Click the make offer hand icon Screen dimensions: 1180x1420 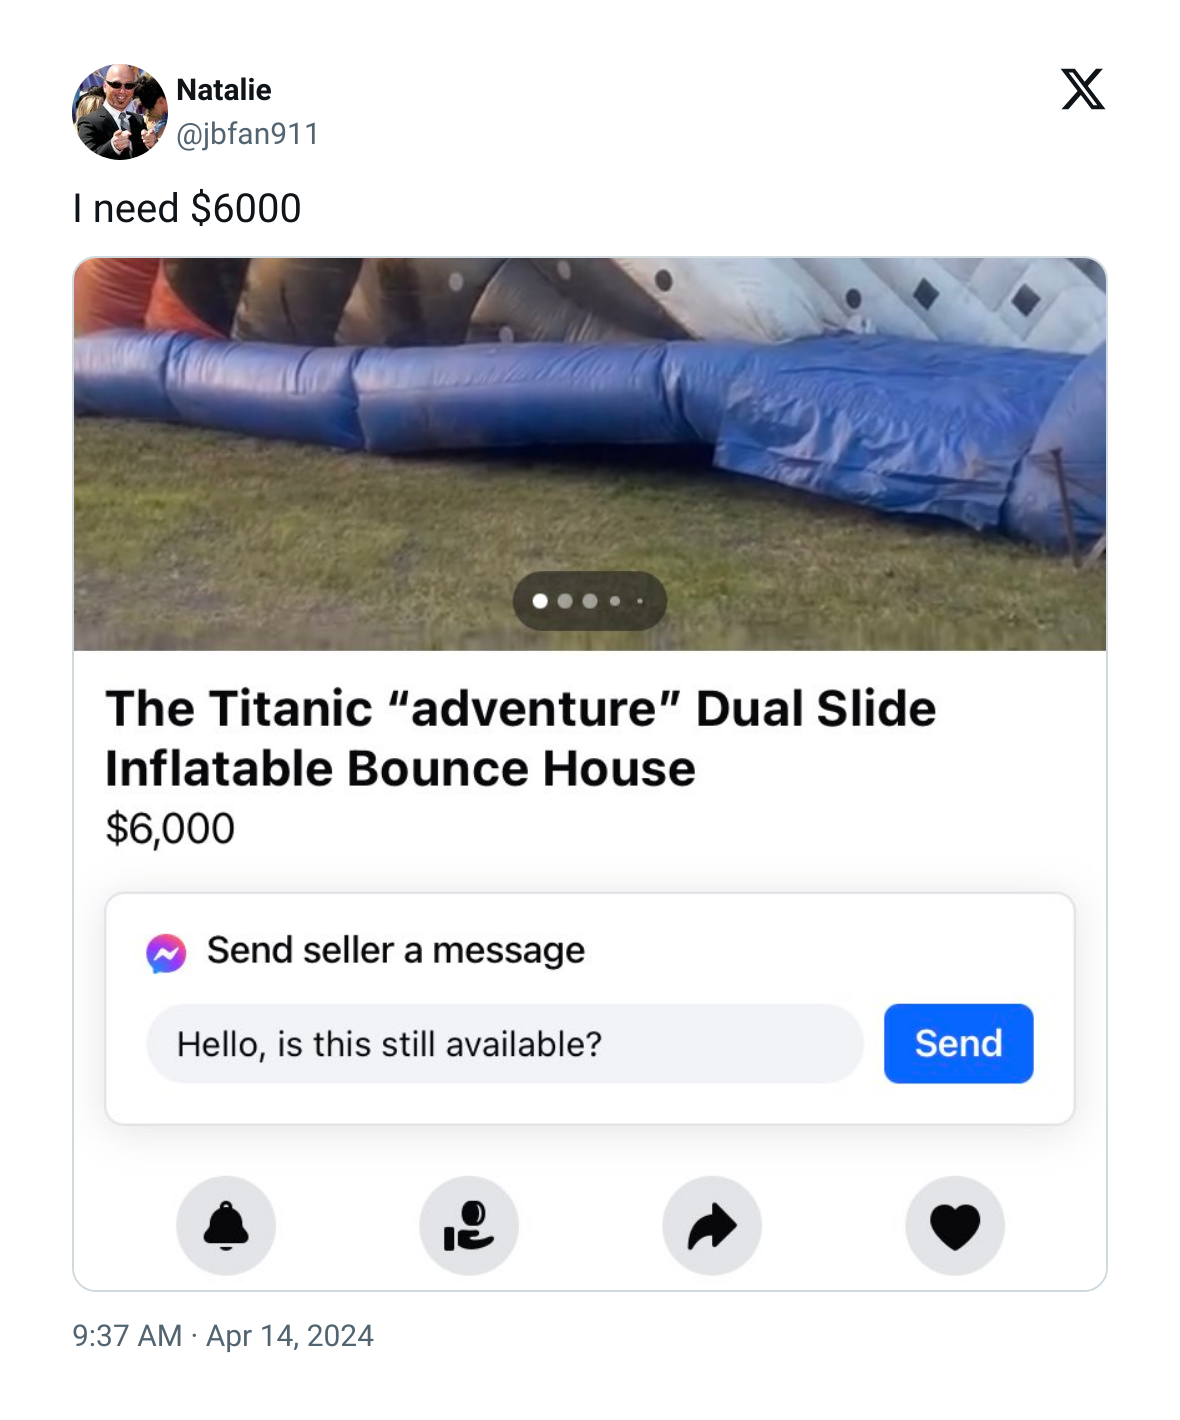(469, 1225)
